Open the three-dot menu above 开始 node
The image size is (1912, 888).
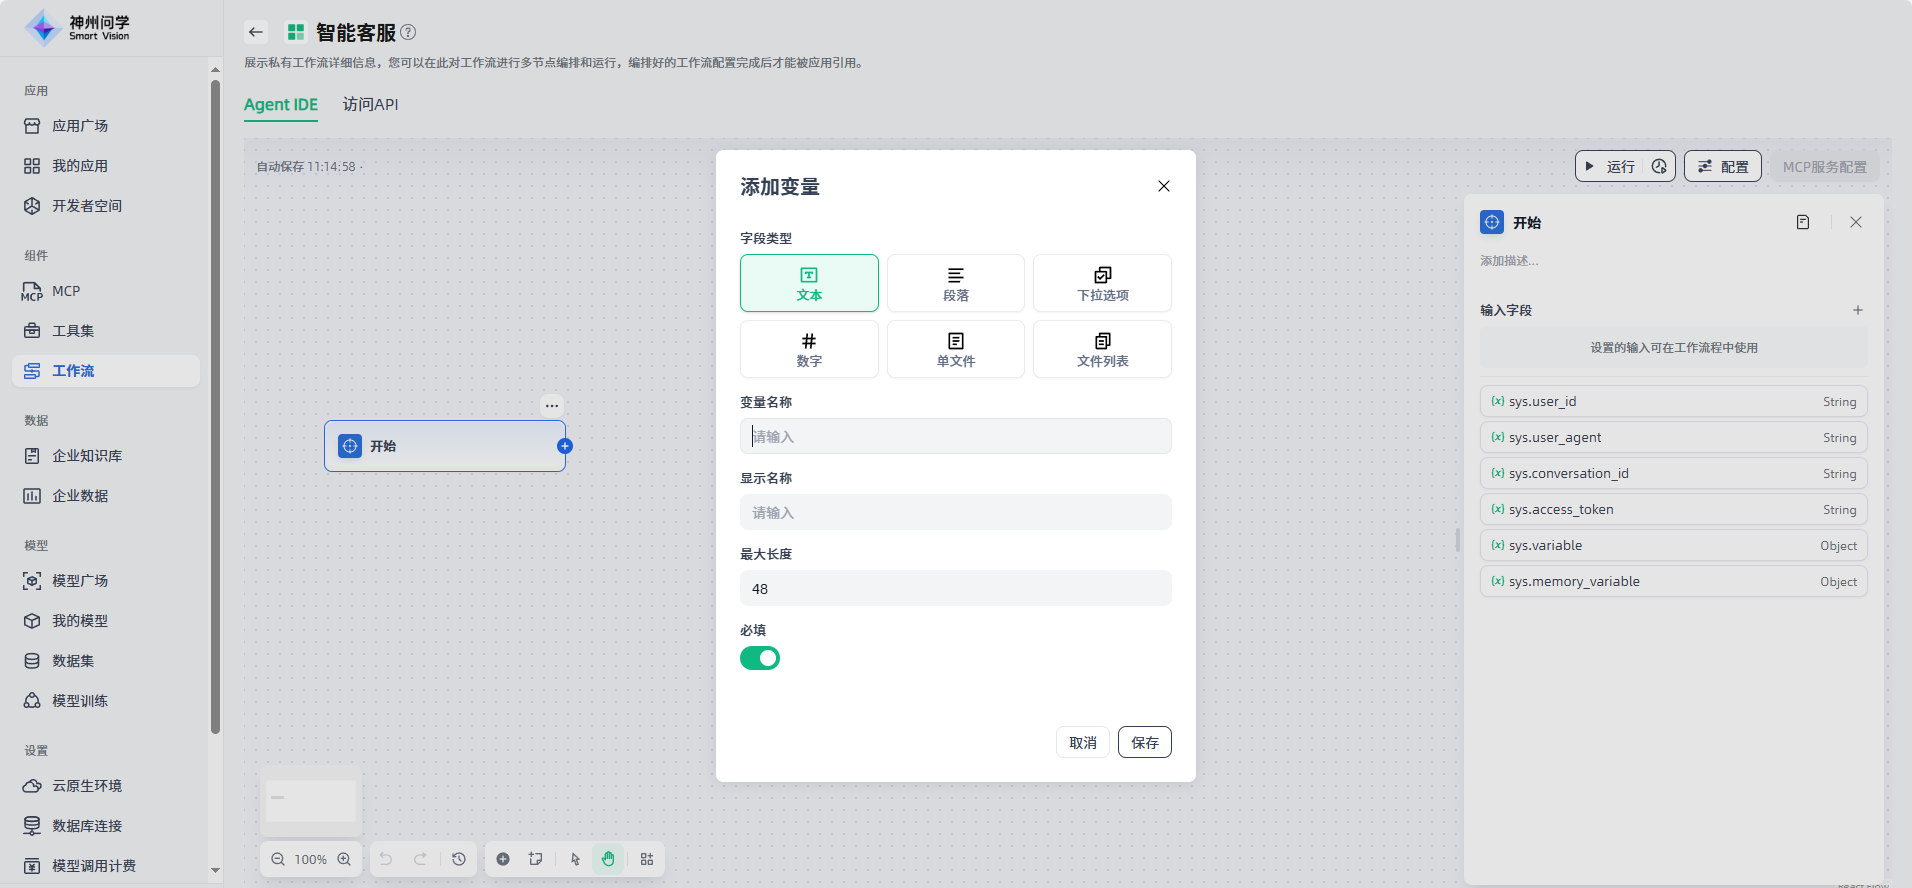[552, 406]
